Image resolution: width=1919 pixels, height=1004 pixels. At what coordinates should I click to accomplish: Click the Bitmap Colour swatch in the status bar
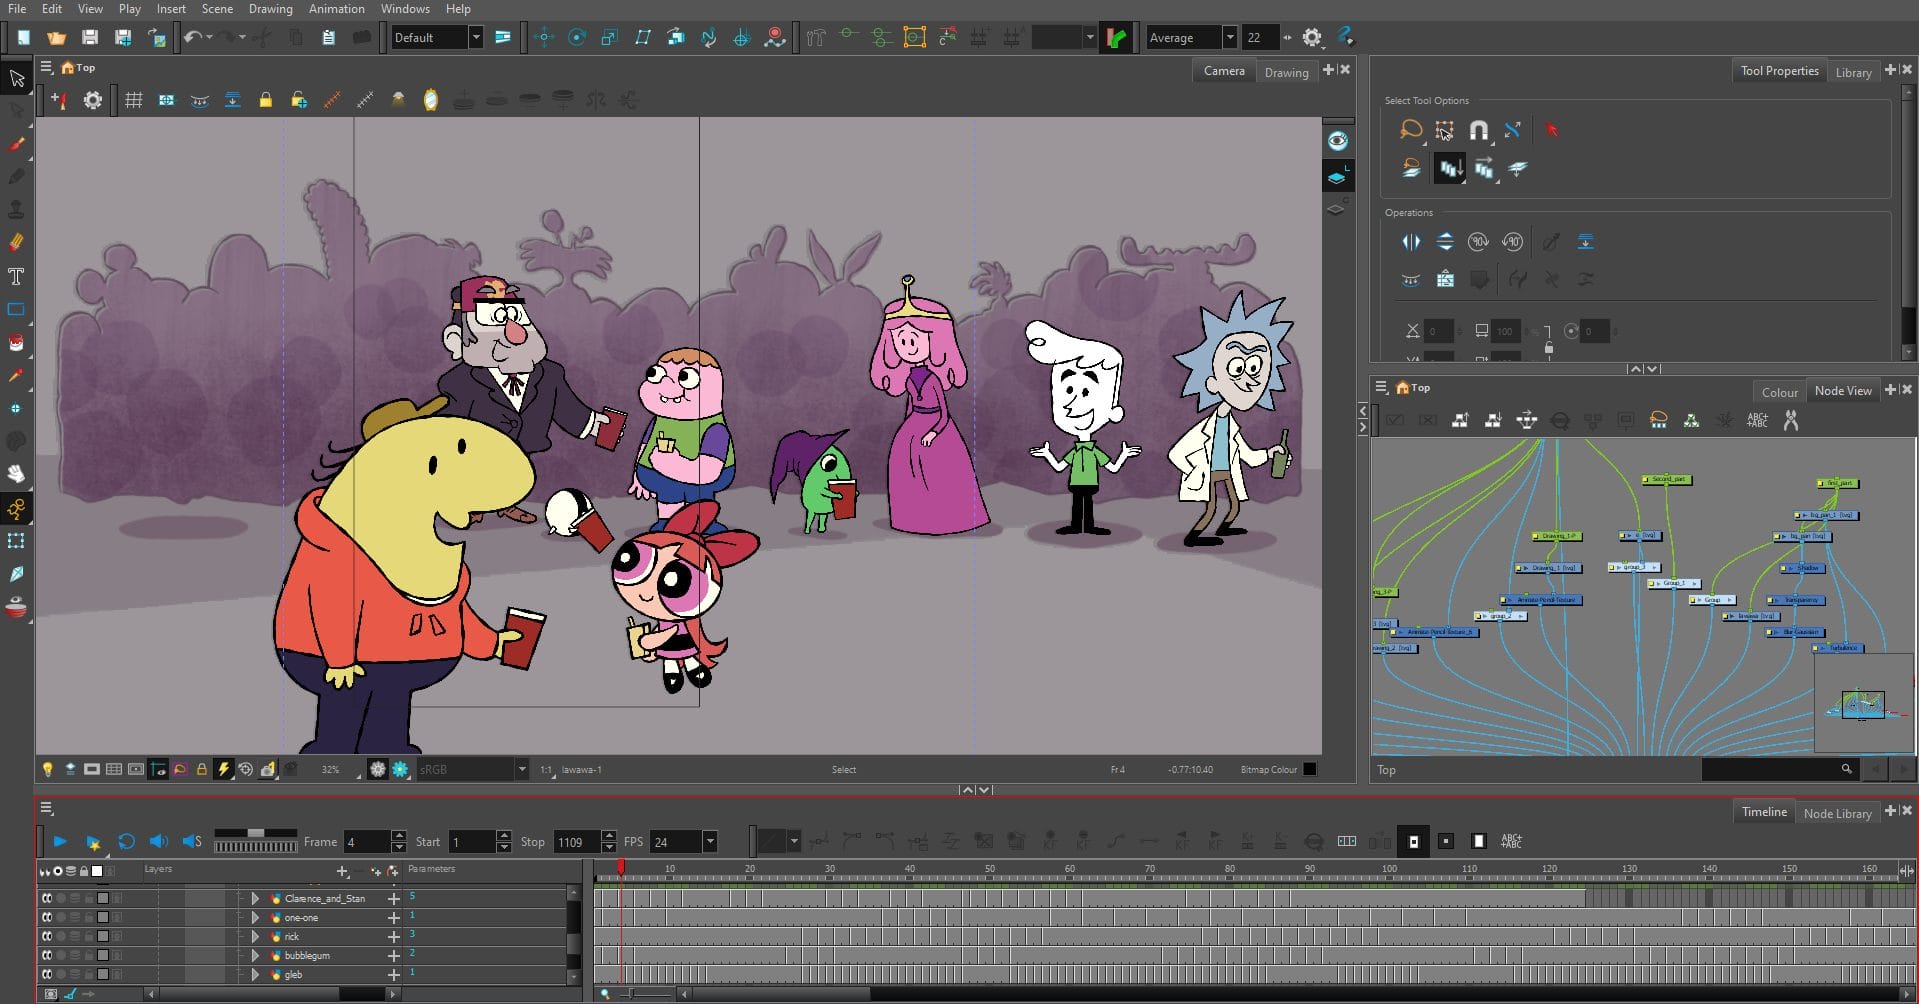click(1310, 769)
